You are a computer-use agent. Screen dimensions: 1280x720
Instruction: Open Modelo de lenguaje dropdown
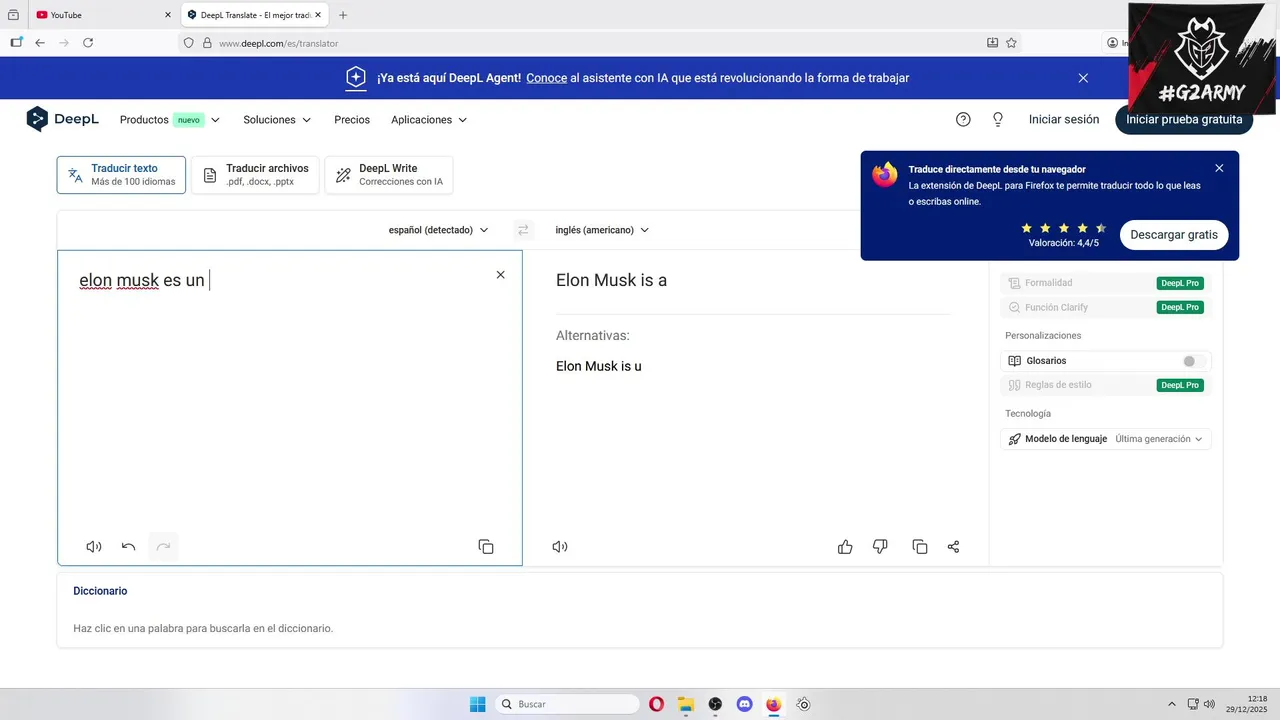(1106, 439)
